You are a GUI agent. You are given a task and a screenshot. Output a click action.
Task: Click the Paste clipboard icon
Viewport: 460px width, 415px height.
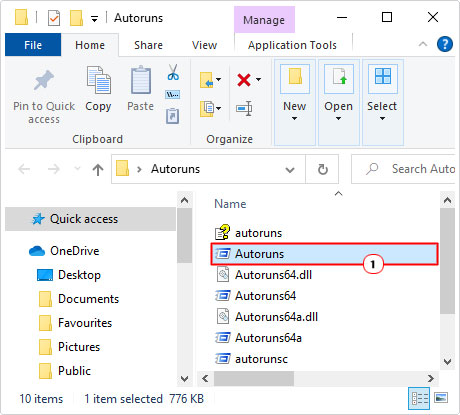pyautogui.click(x=141, y=80)
